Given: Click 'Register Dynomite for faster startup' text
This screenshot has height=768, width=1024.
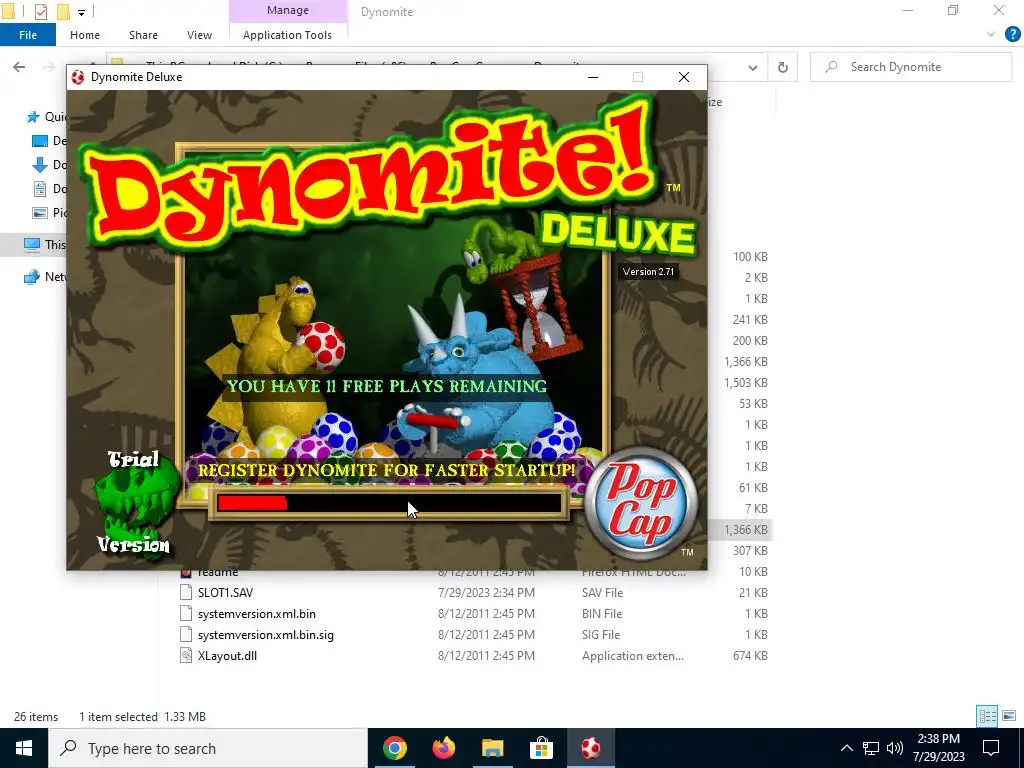Looking at the screenshot, I should (387, 470).
